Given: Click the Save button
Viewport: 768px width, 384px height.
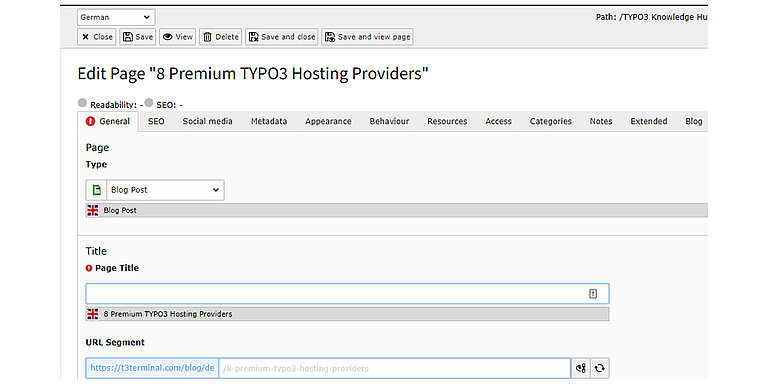Looking at the screenshot, I should (138, 37).
